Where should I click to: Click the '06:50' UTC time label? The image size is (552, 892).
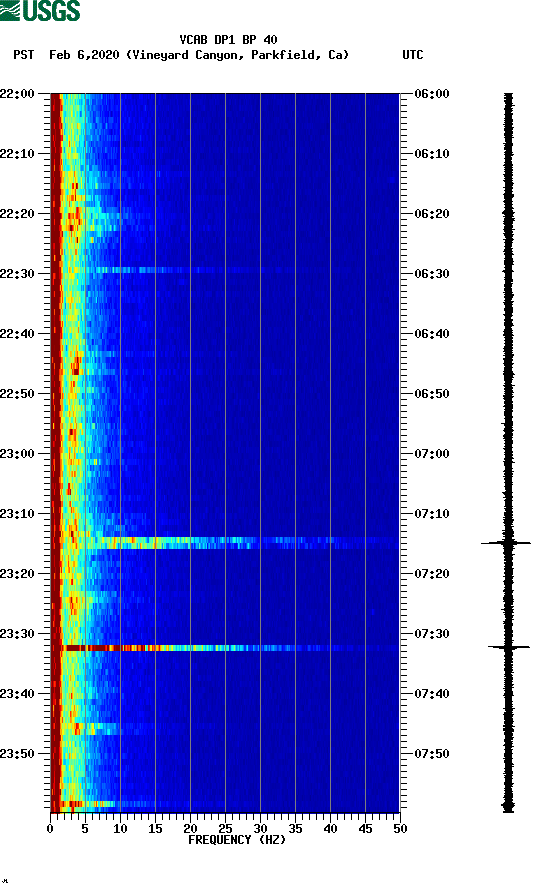pyautogui.click(x=432, y=394)
